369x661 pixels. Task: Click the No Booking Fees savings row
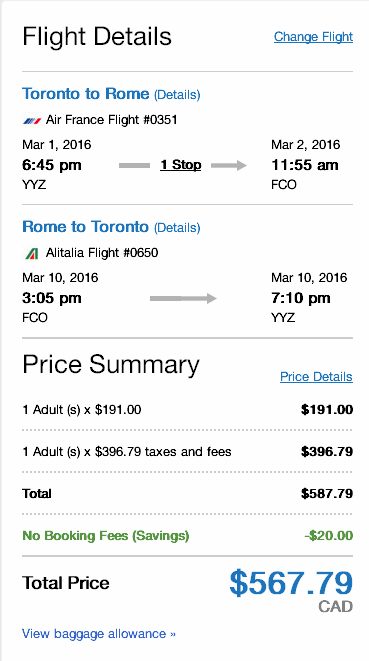187,536
